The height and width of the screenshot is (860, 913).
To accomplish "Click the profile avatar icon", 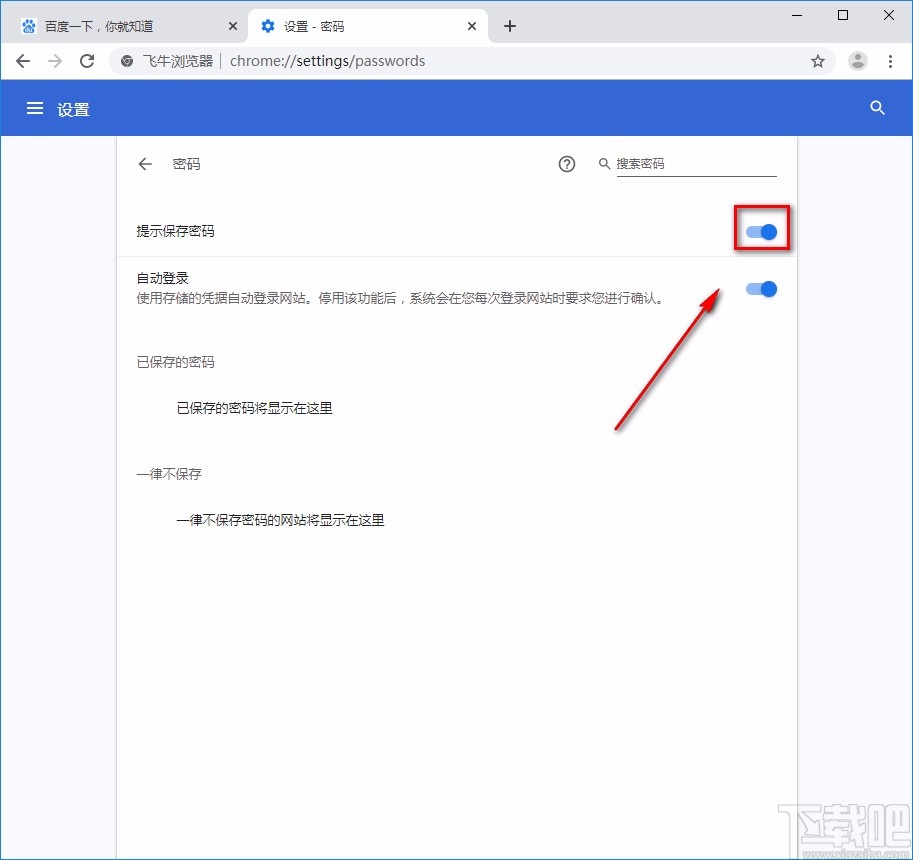I will point(857,61).
